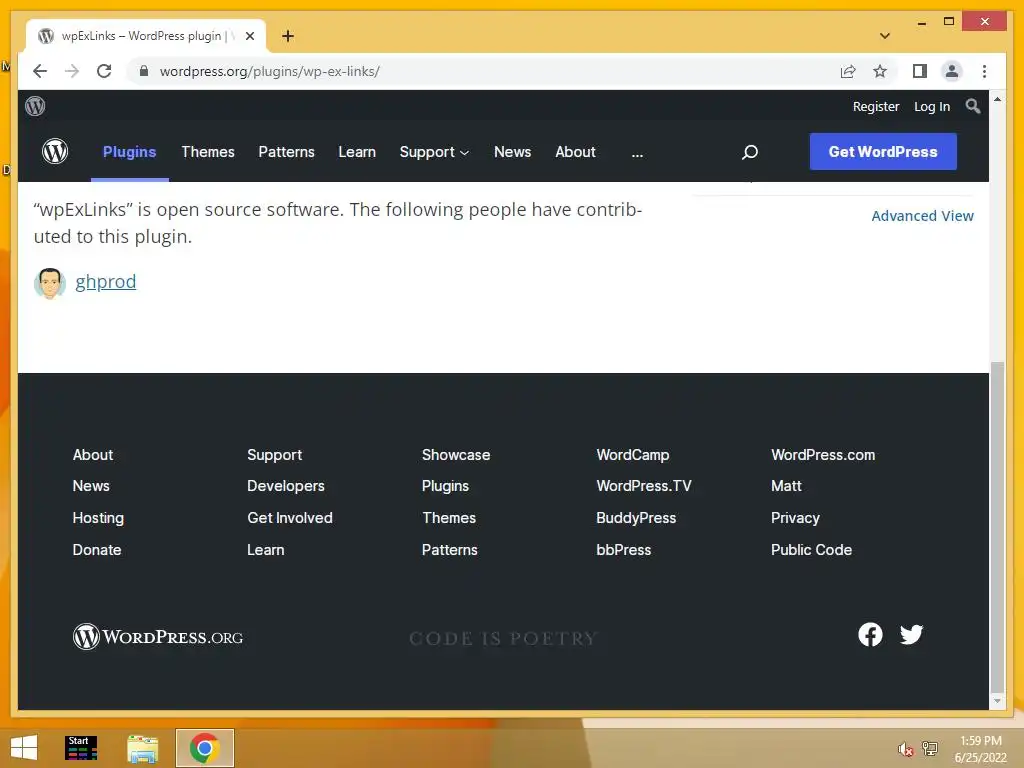Open the footer Public Code link
1024x768 pixels.
(x=811, y=550)
